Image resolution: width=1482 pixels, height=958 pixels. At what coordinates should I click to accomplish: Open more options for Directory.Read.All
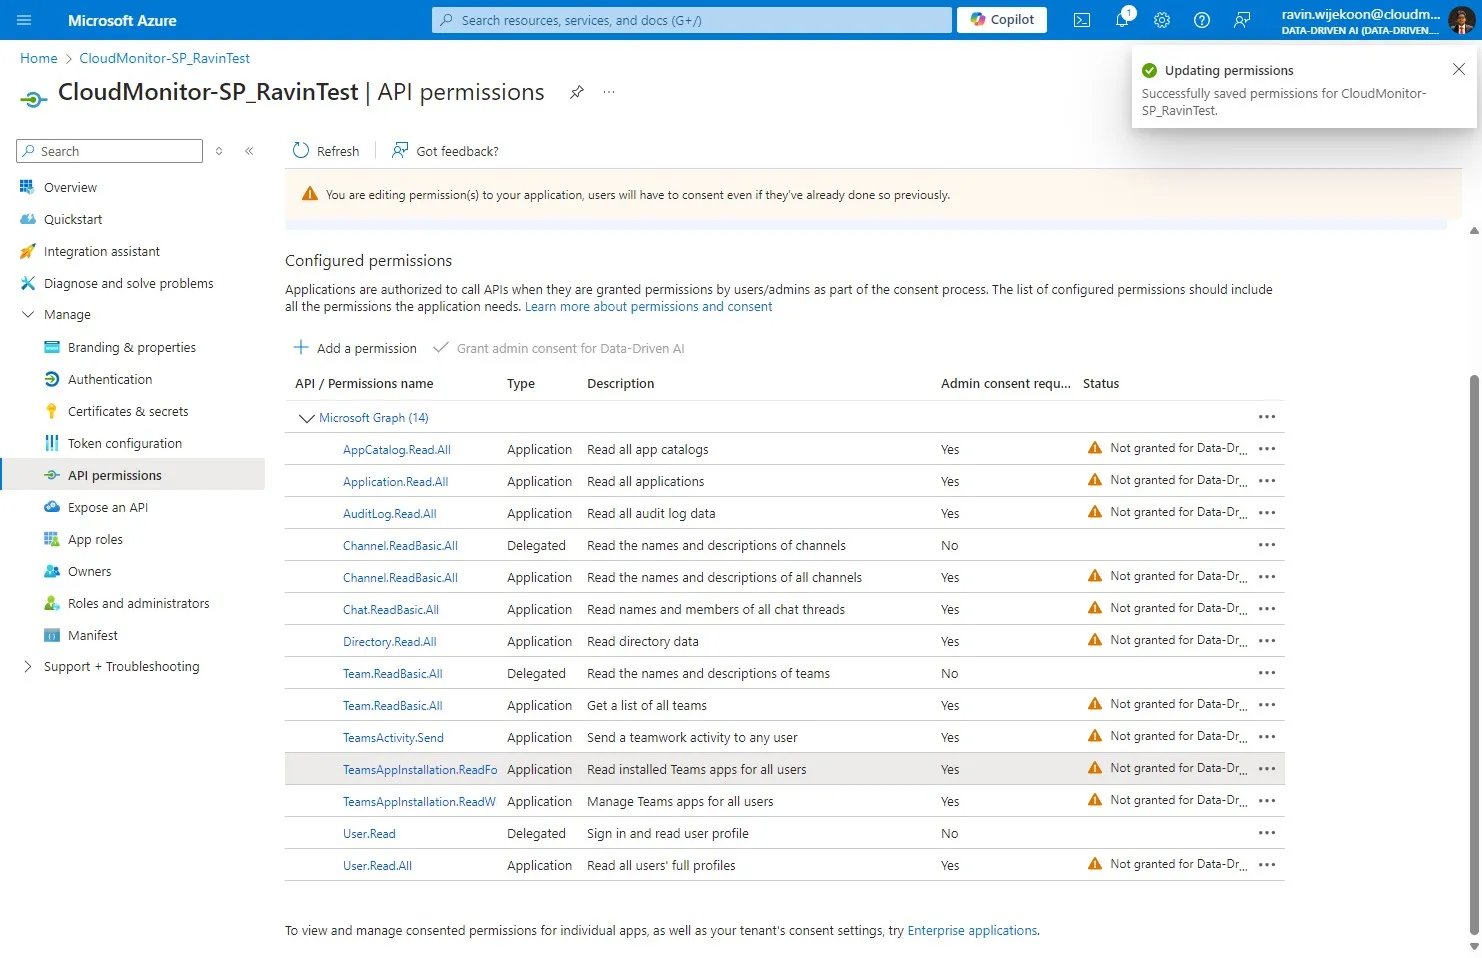click(x=1267, y=641)
